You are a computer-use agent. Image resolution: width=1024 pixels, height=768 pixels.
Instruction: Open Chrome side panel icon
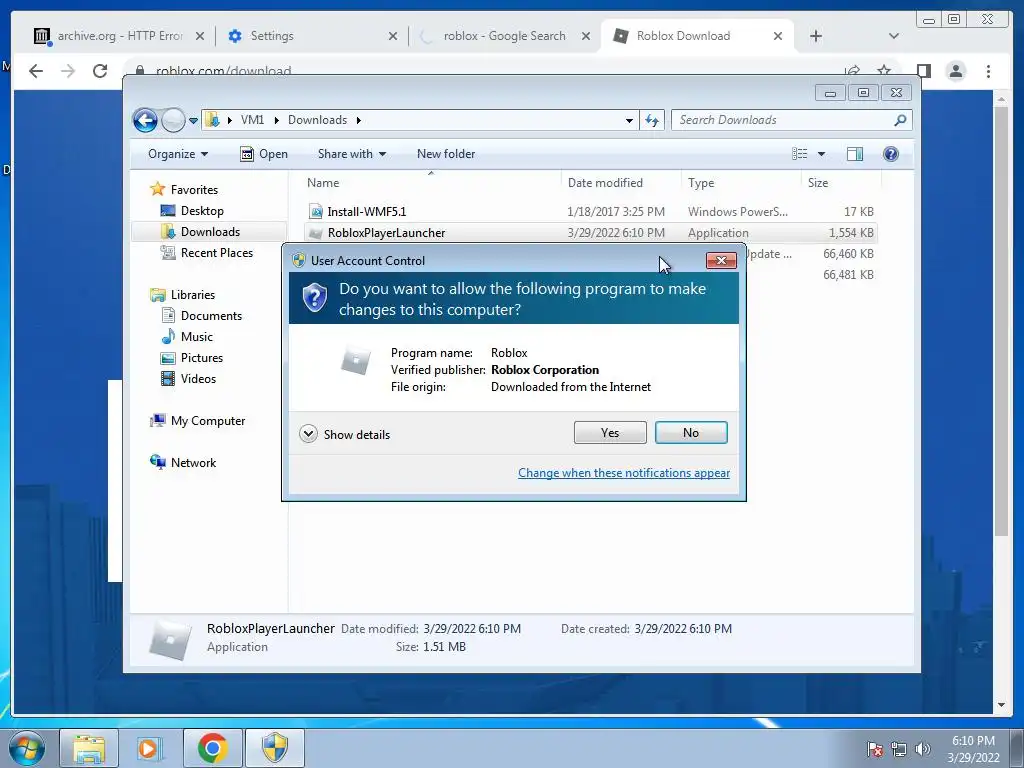click(923, 71)
